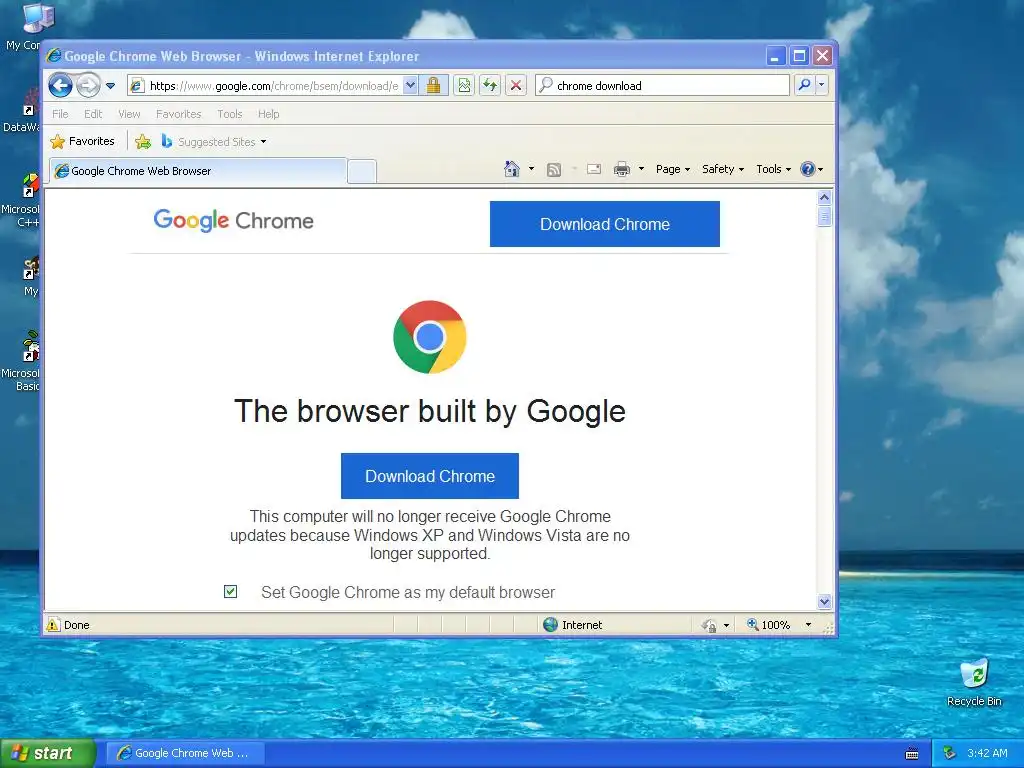Click the vertical scrollbar thumb
Image resolution: width=1024 pixels, height=768 pixels.
[x=824, y=216]
